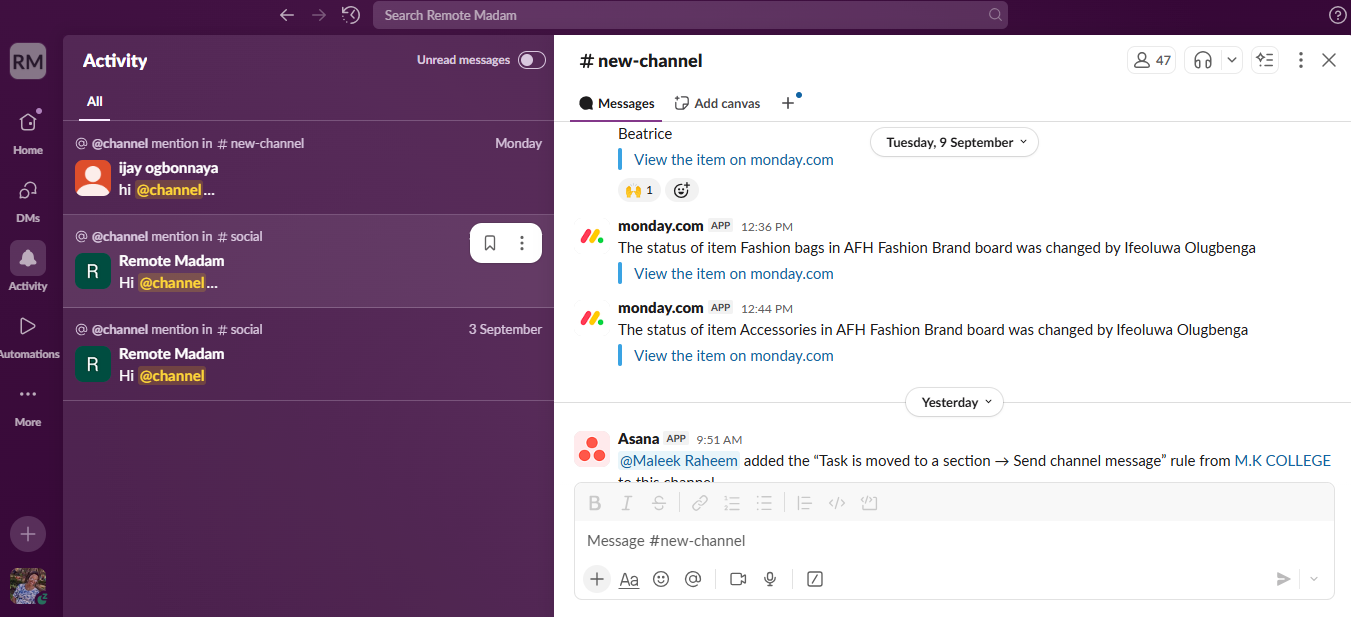
Task: Add a new tab with plus
Action: tap(788, 103)
